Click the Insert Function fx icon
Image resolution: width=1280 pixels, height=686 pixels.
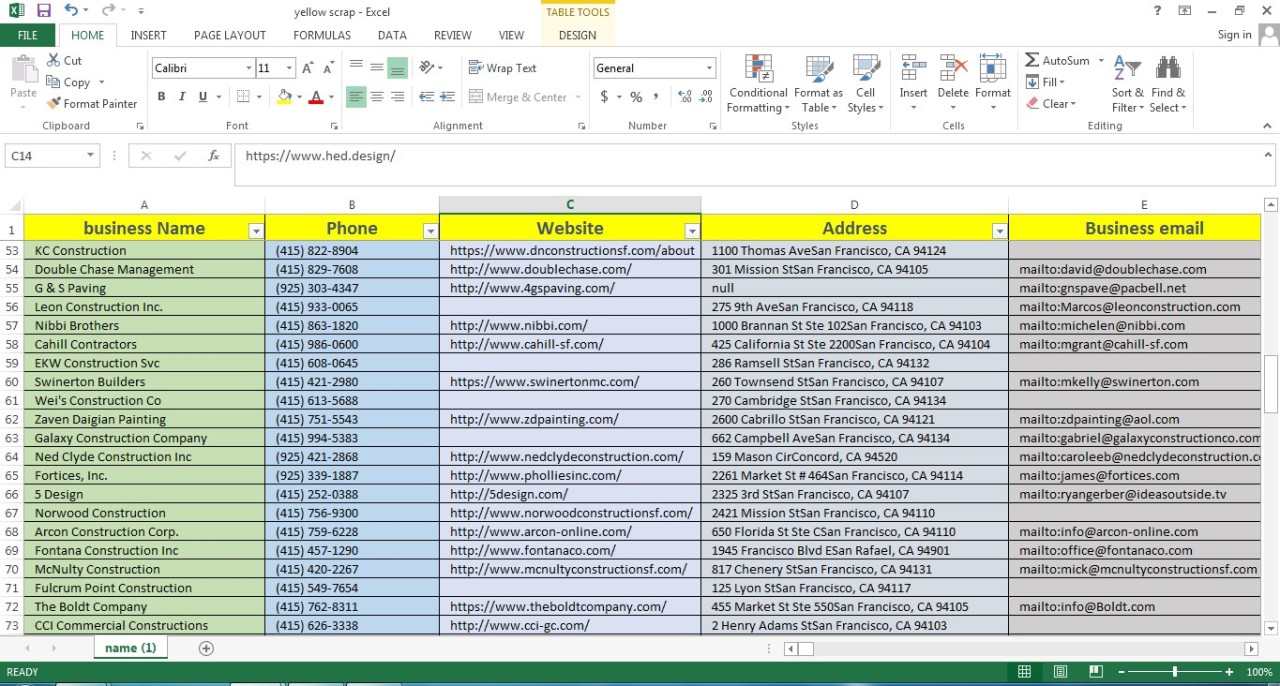[213, 156]
